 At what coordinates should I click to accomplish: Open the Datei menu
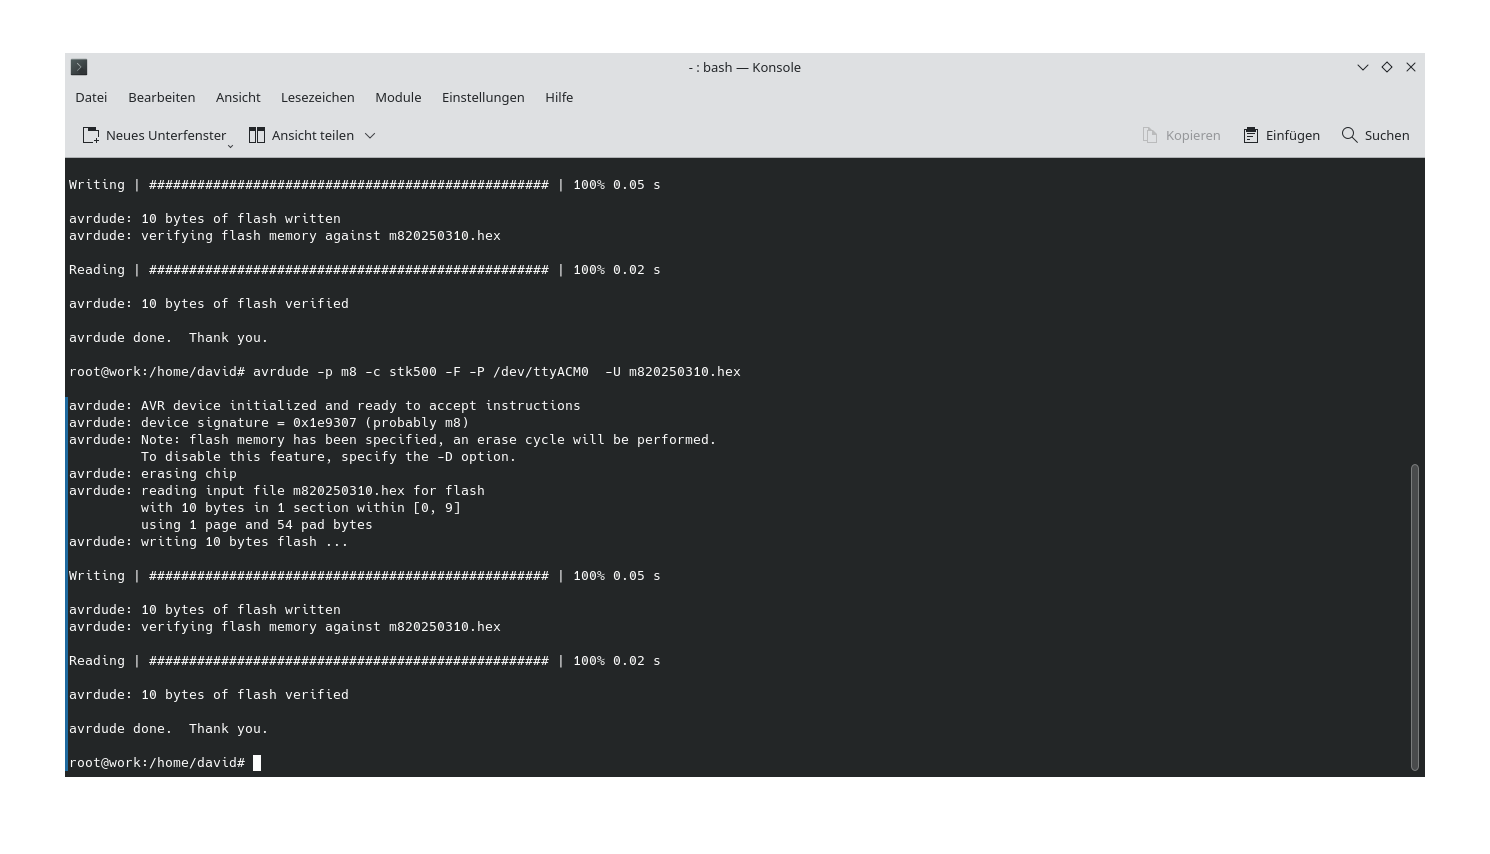(x=90, y=97)
